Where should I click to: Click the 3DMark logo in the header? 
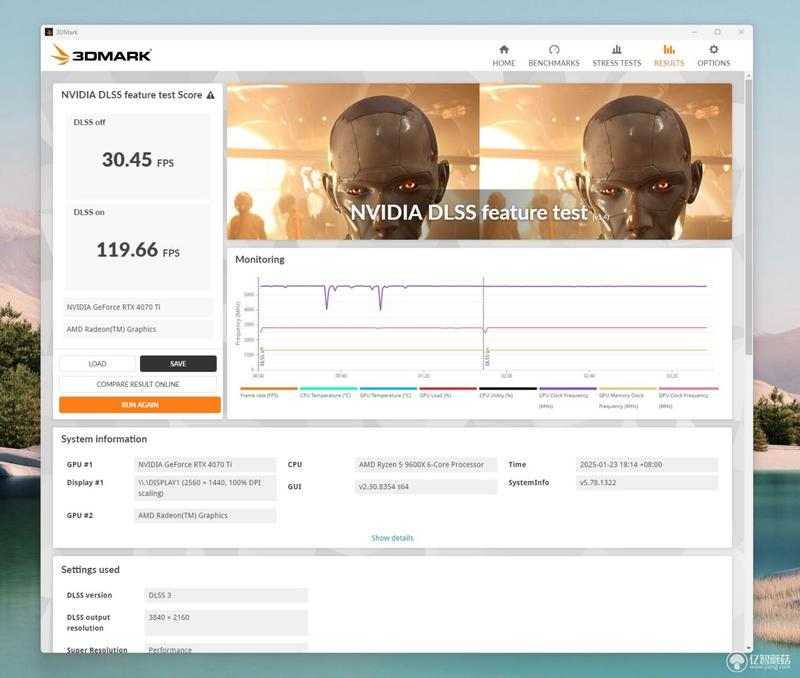click(101, 55)
